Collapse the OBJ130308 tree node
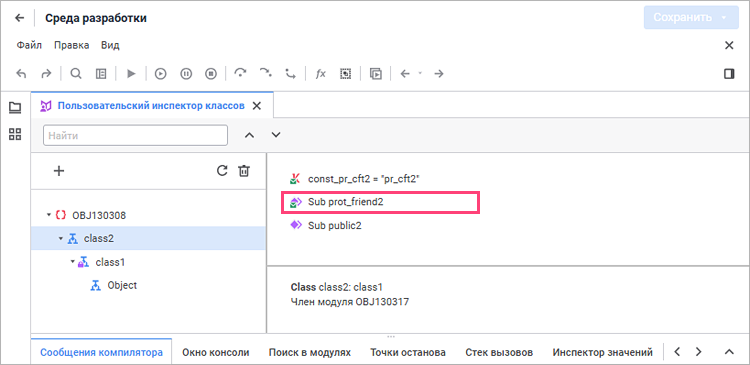750x365 pixels. (49, 215)
